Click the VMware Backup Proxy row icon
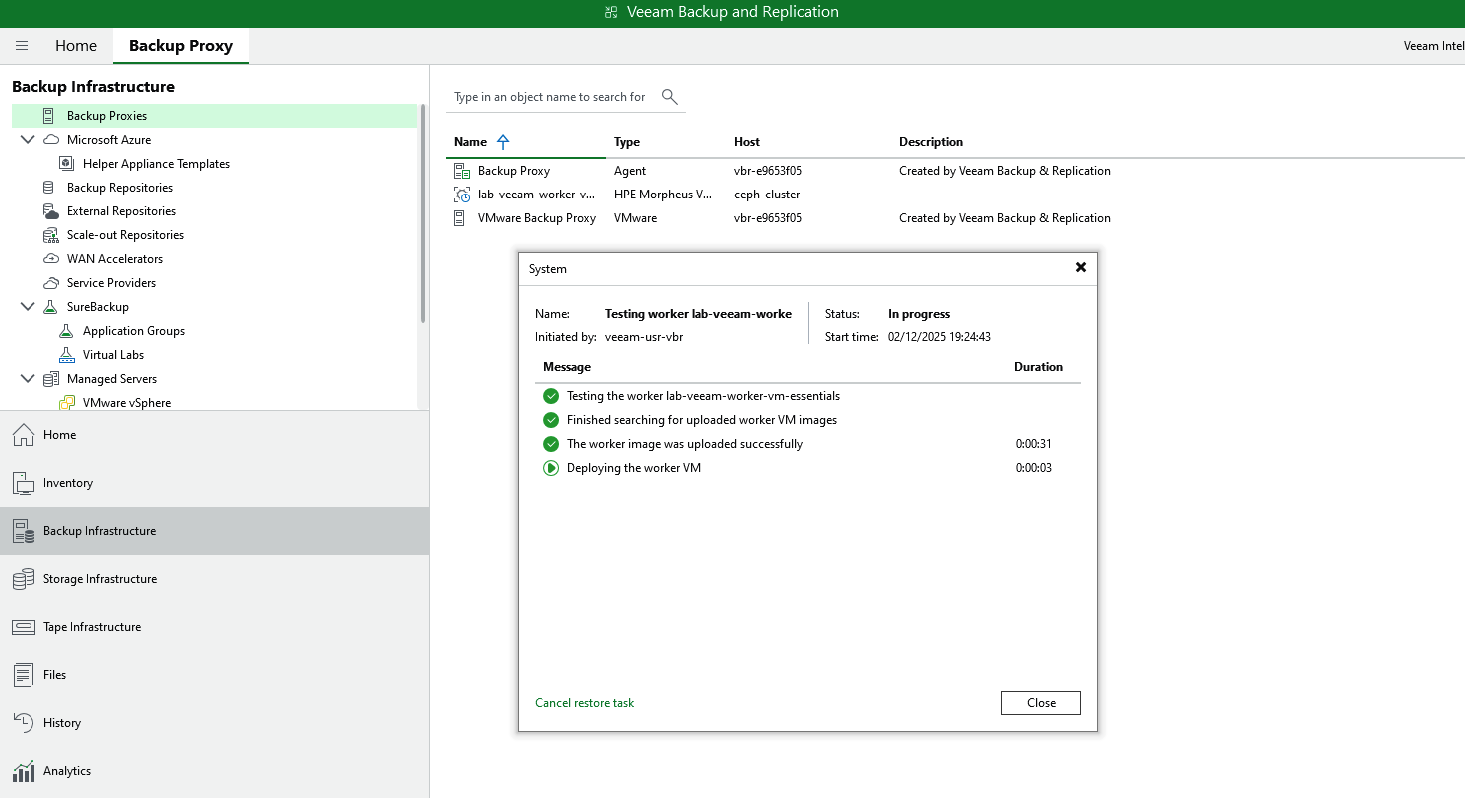This screenshot has height=798, width=1465. [461, 218]
